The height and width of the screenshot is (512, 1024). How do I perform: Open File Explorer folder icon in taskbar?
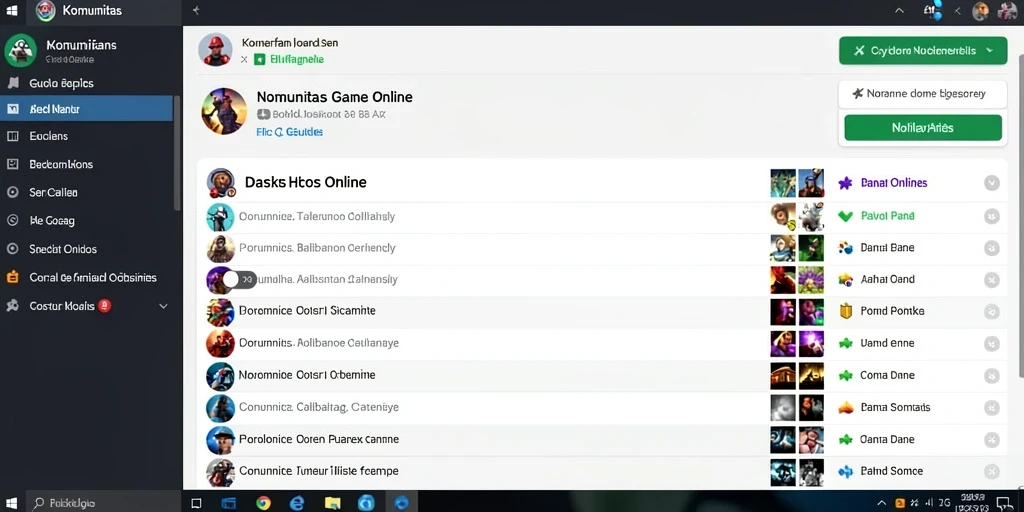(x=332, y=502)
